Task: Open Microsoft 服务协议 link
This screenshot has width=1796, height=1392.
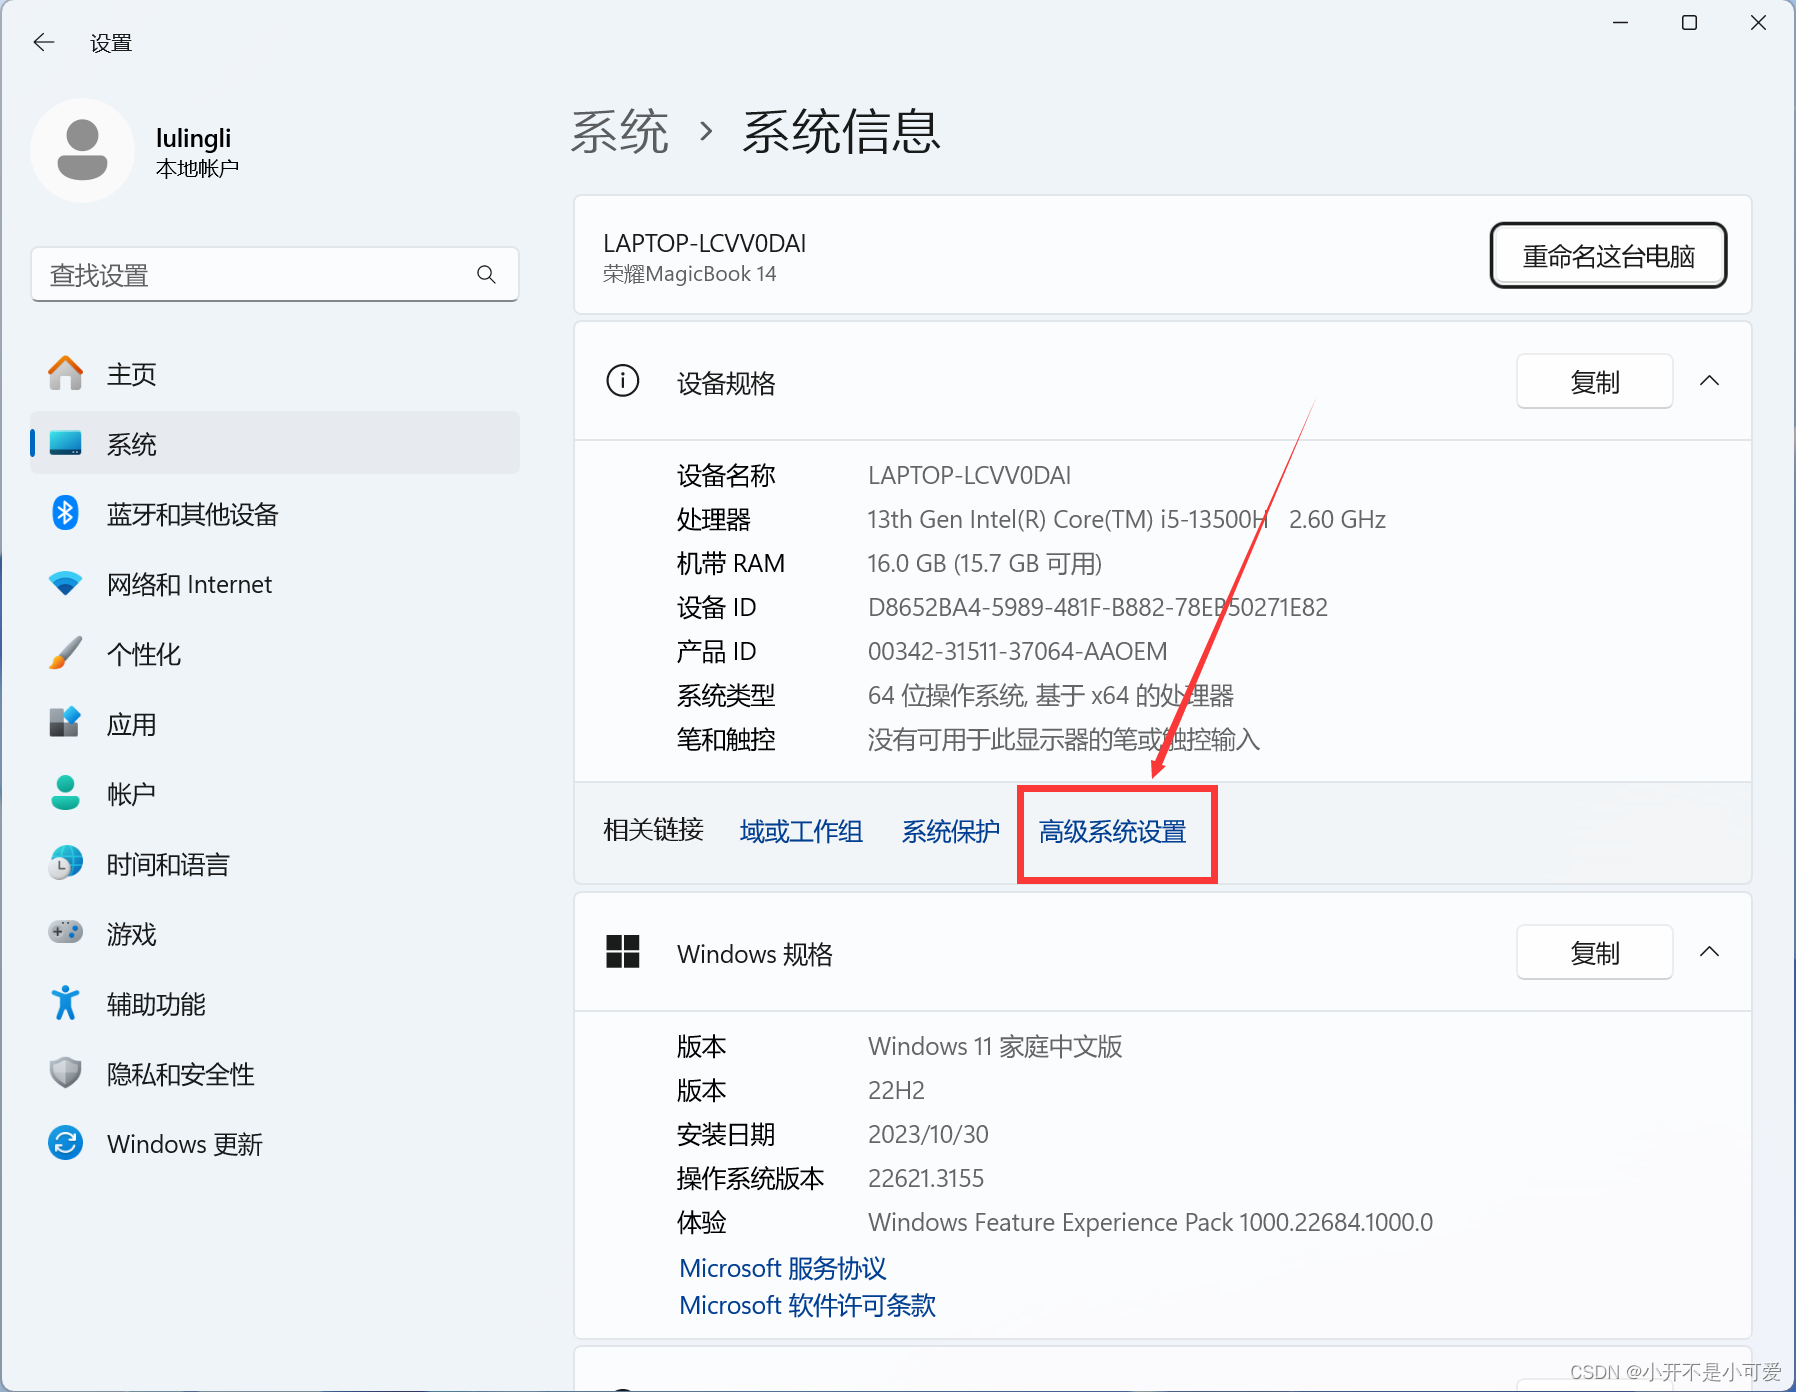Action: click(783, 1268)
